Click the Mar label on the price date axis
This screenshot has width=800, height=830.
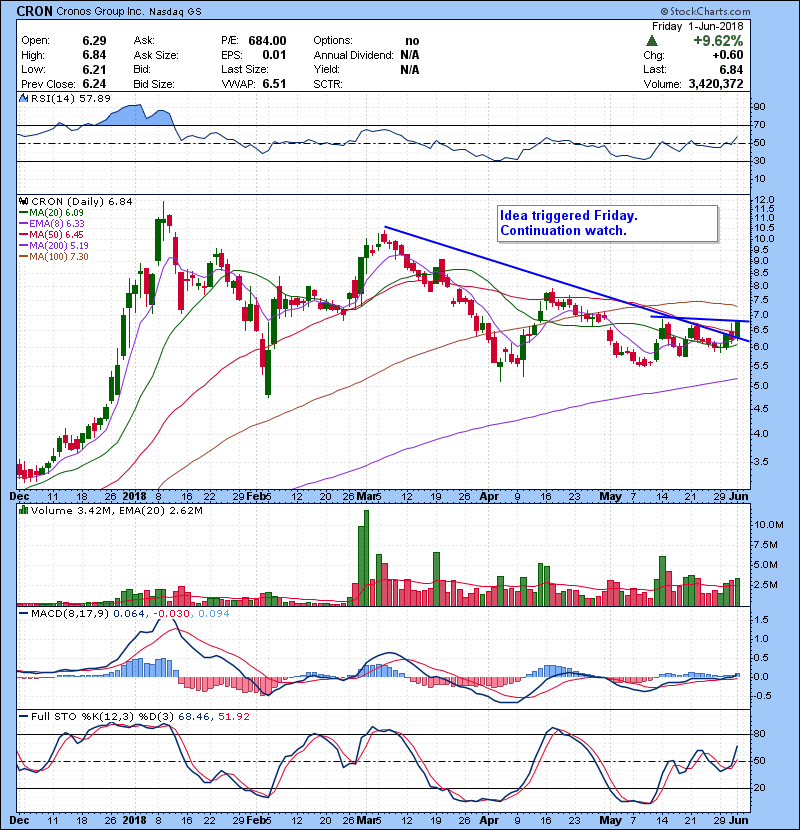point(369,495)
